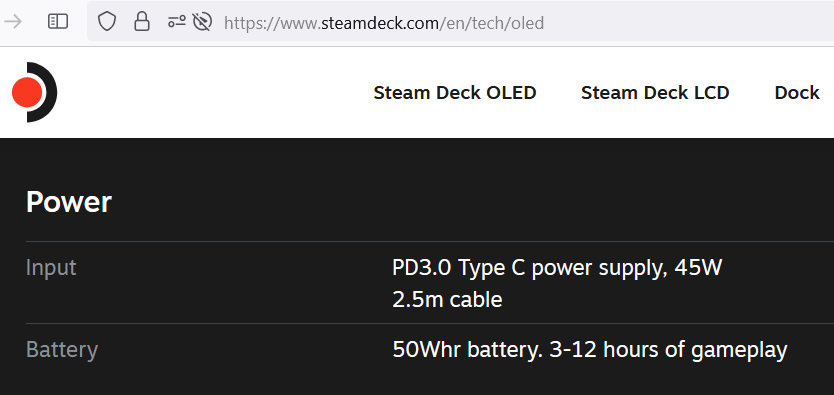Open the Steam Deck LCD page
Viewport: 834px width, 395px height.
point(655,93)
